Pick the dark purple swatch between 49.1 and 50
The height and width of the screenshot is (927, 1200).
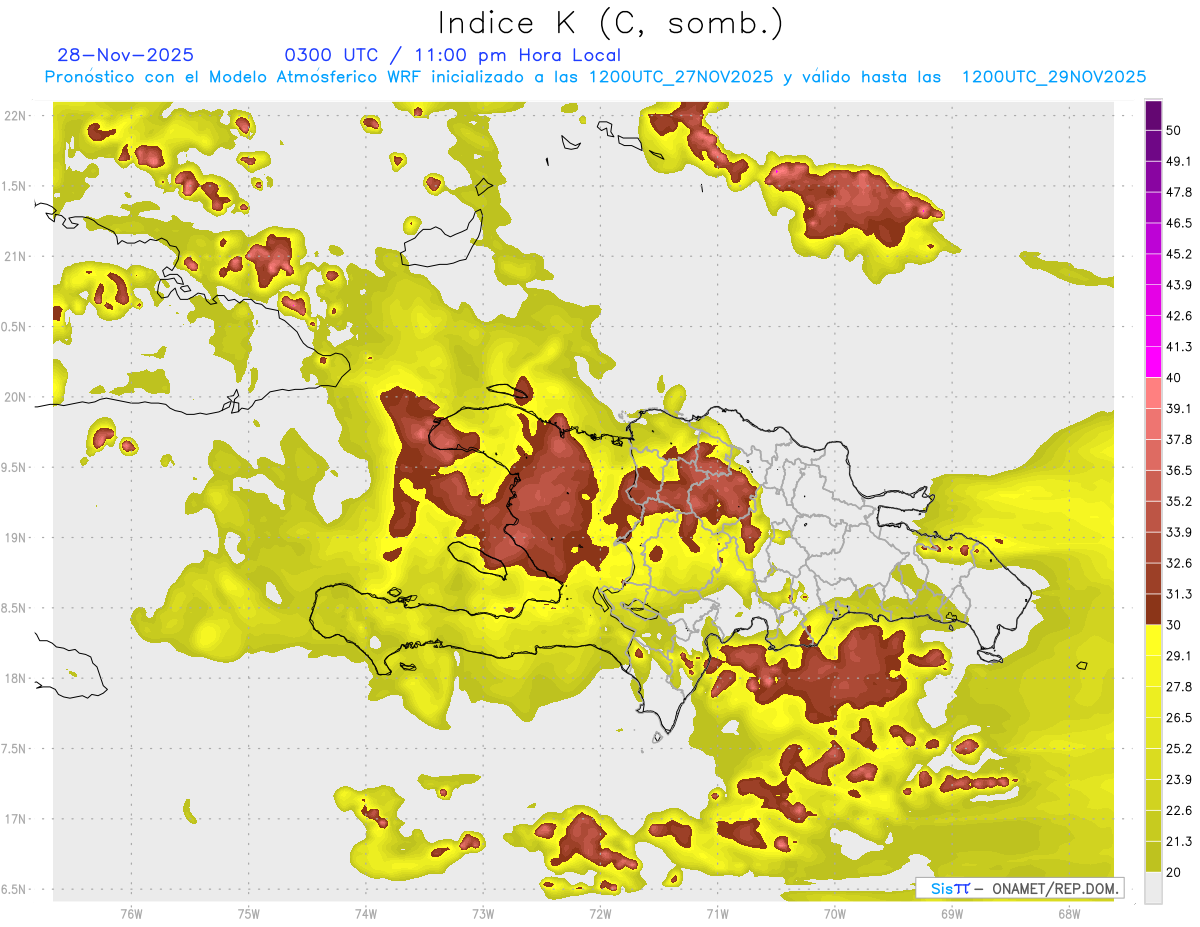coord(1153,146)
